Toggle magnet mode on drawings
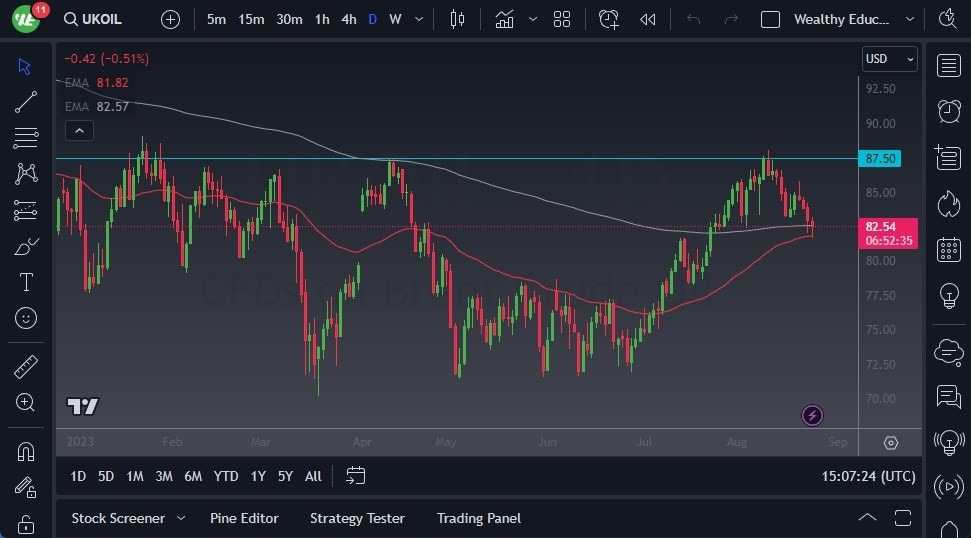Image resolution: width=971 pixels, height=538 pixels. pos(26,451)
